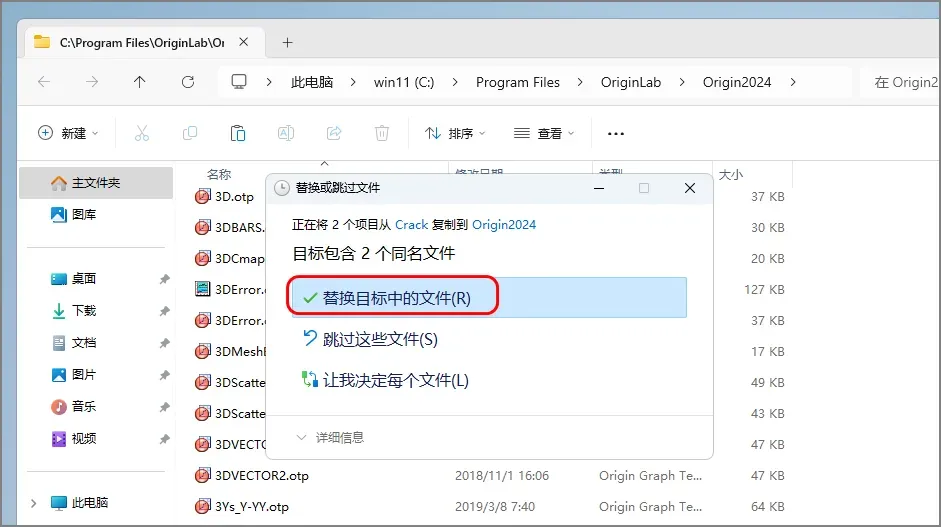Click the Copy icon in toolbar
This screenshot has width=941, height=527.
tap(190, 133)
